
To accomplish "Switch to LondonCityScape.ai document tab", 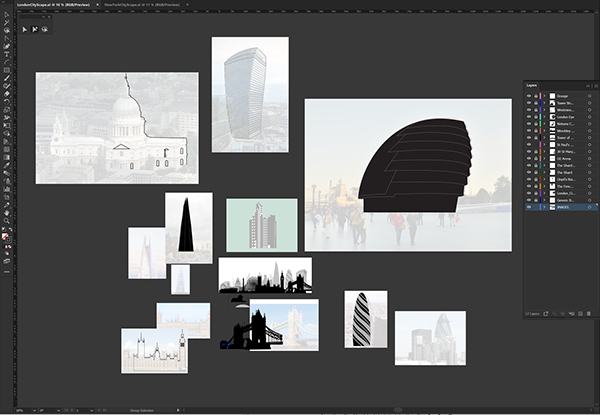I will point(53,5).
